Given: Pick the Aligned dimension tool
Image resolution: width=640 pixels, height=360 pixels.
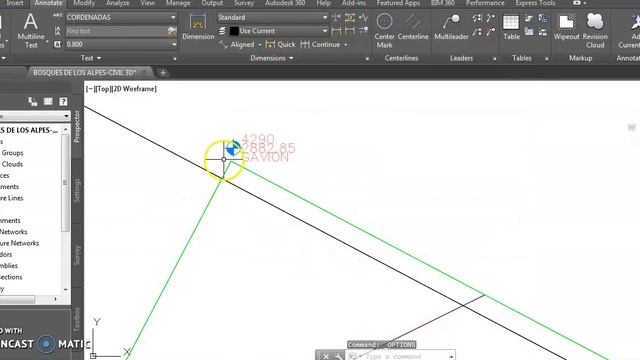Looking at the screenshot, I should 236,44.
